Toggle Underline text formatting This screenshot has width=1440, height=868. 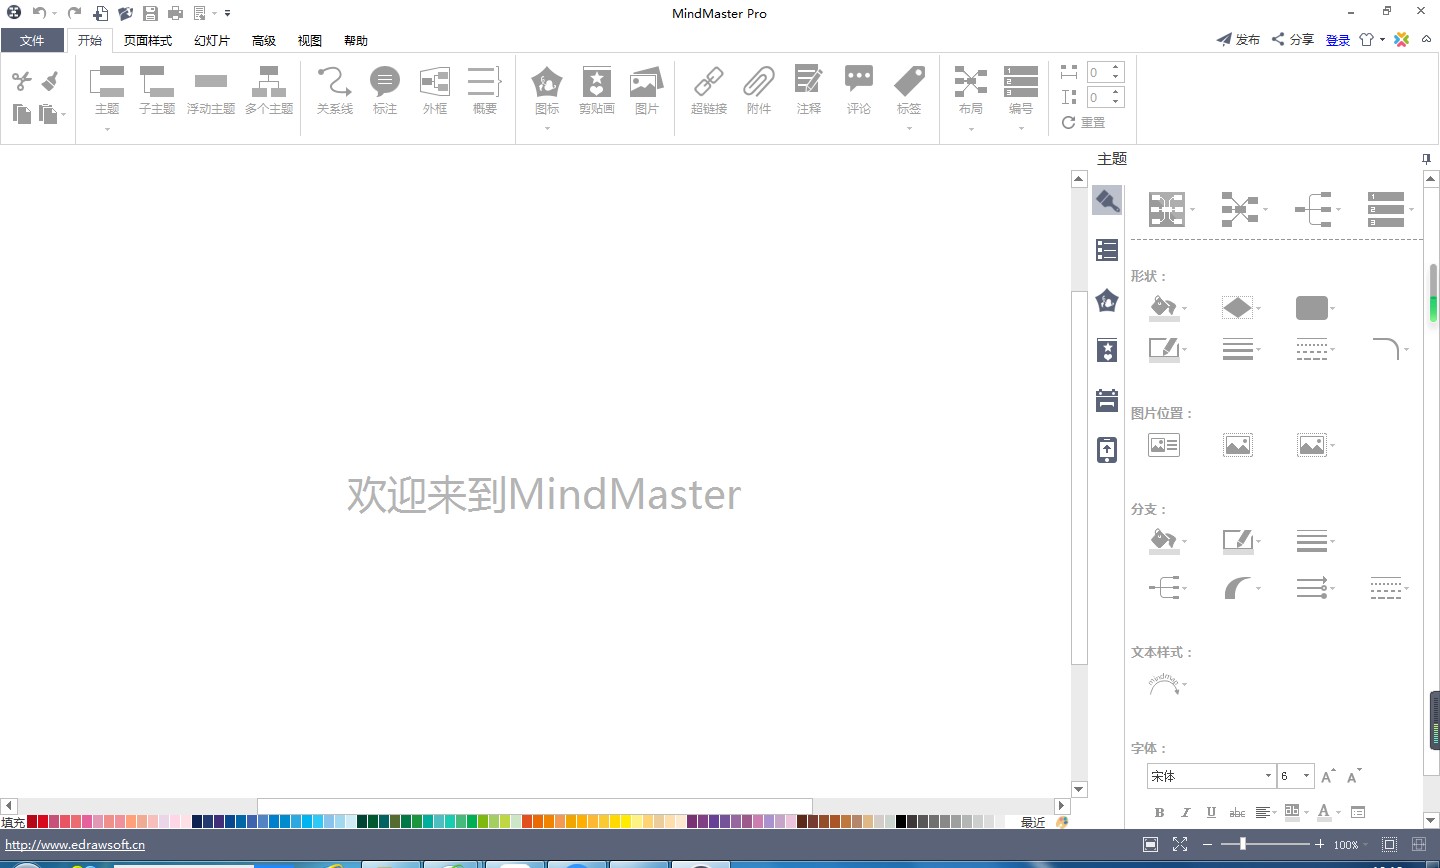[1211, 812]
